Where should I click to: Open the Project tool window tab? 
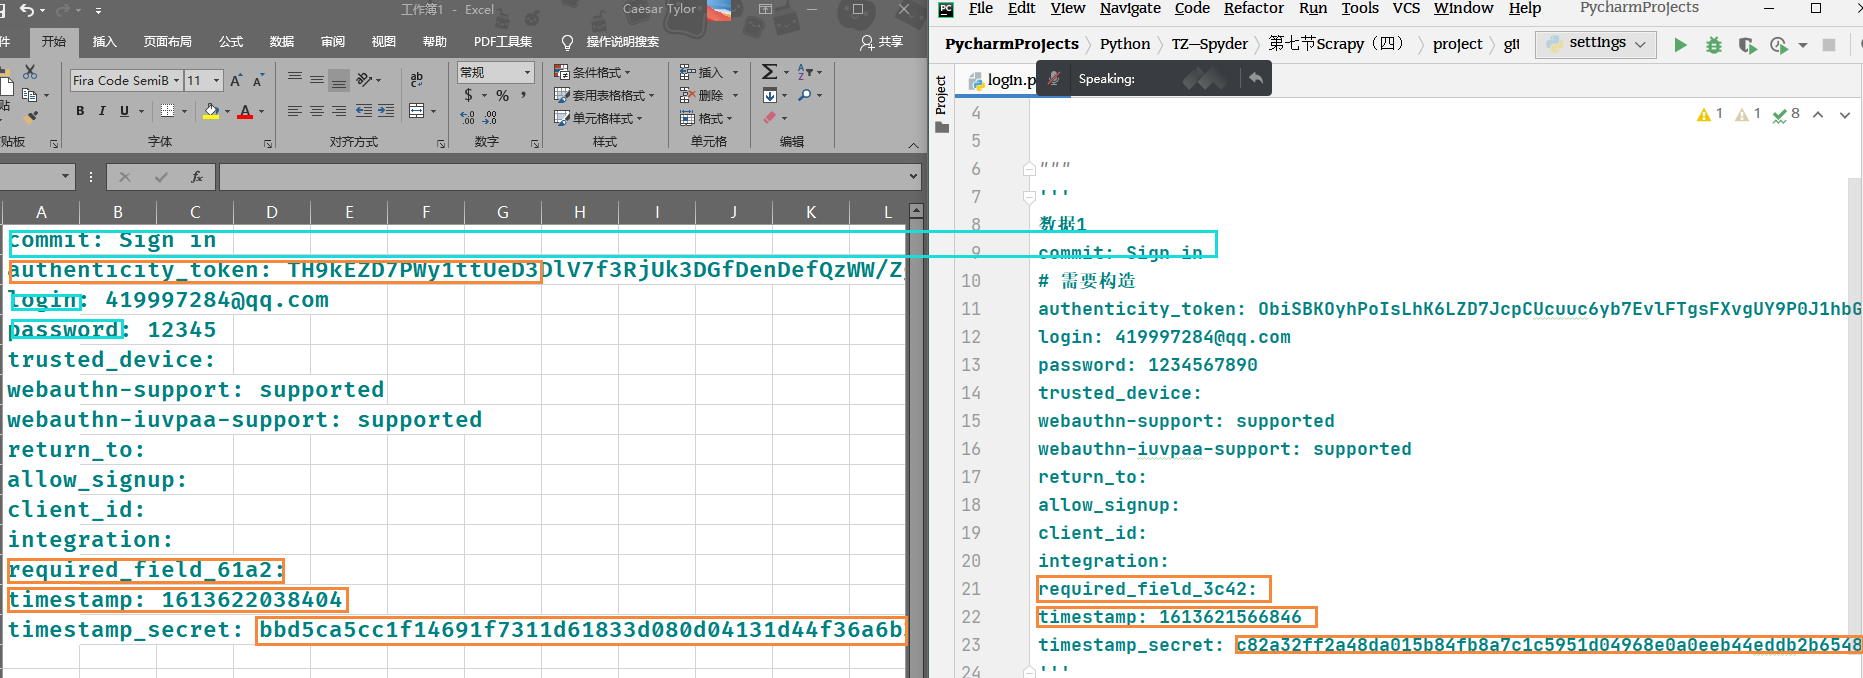tap(941, 103)
